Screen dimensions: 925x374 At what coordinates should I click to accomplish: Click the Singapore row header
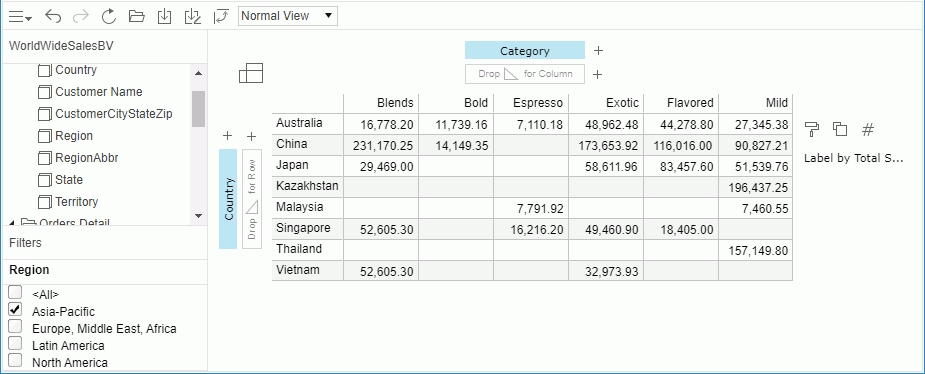coord(307,228)
